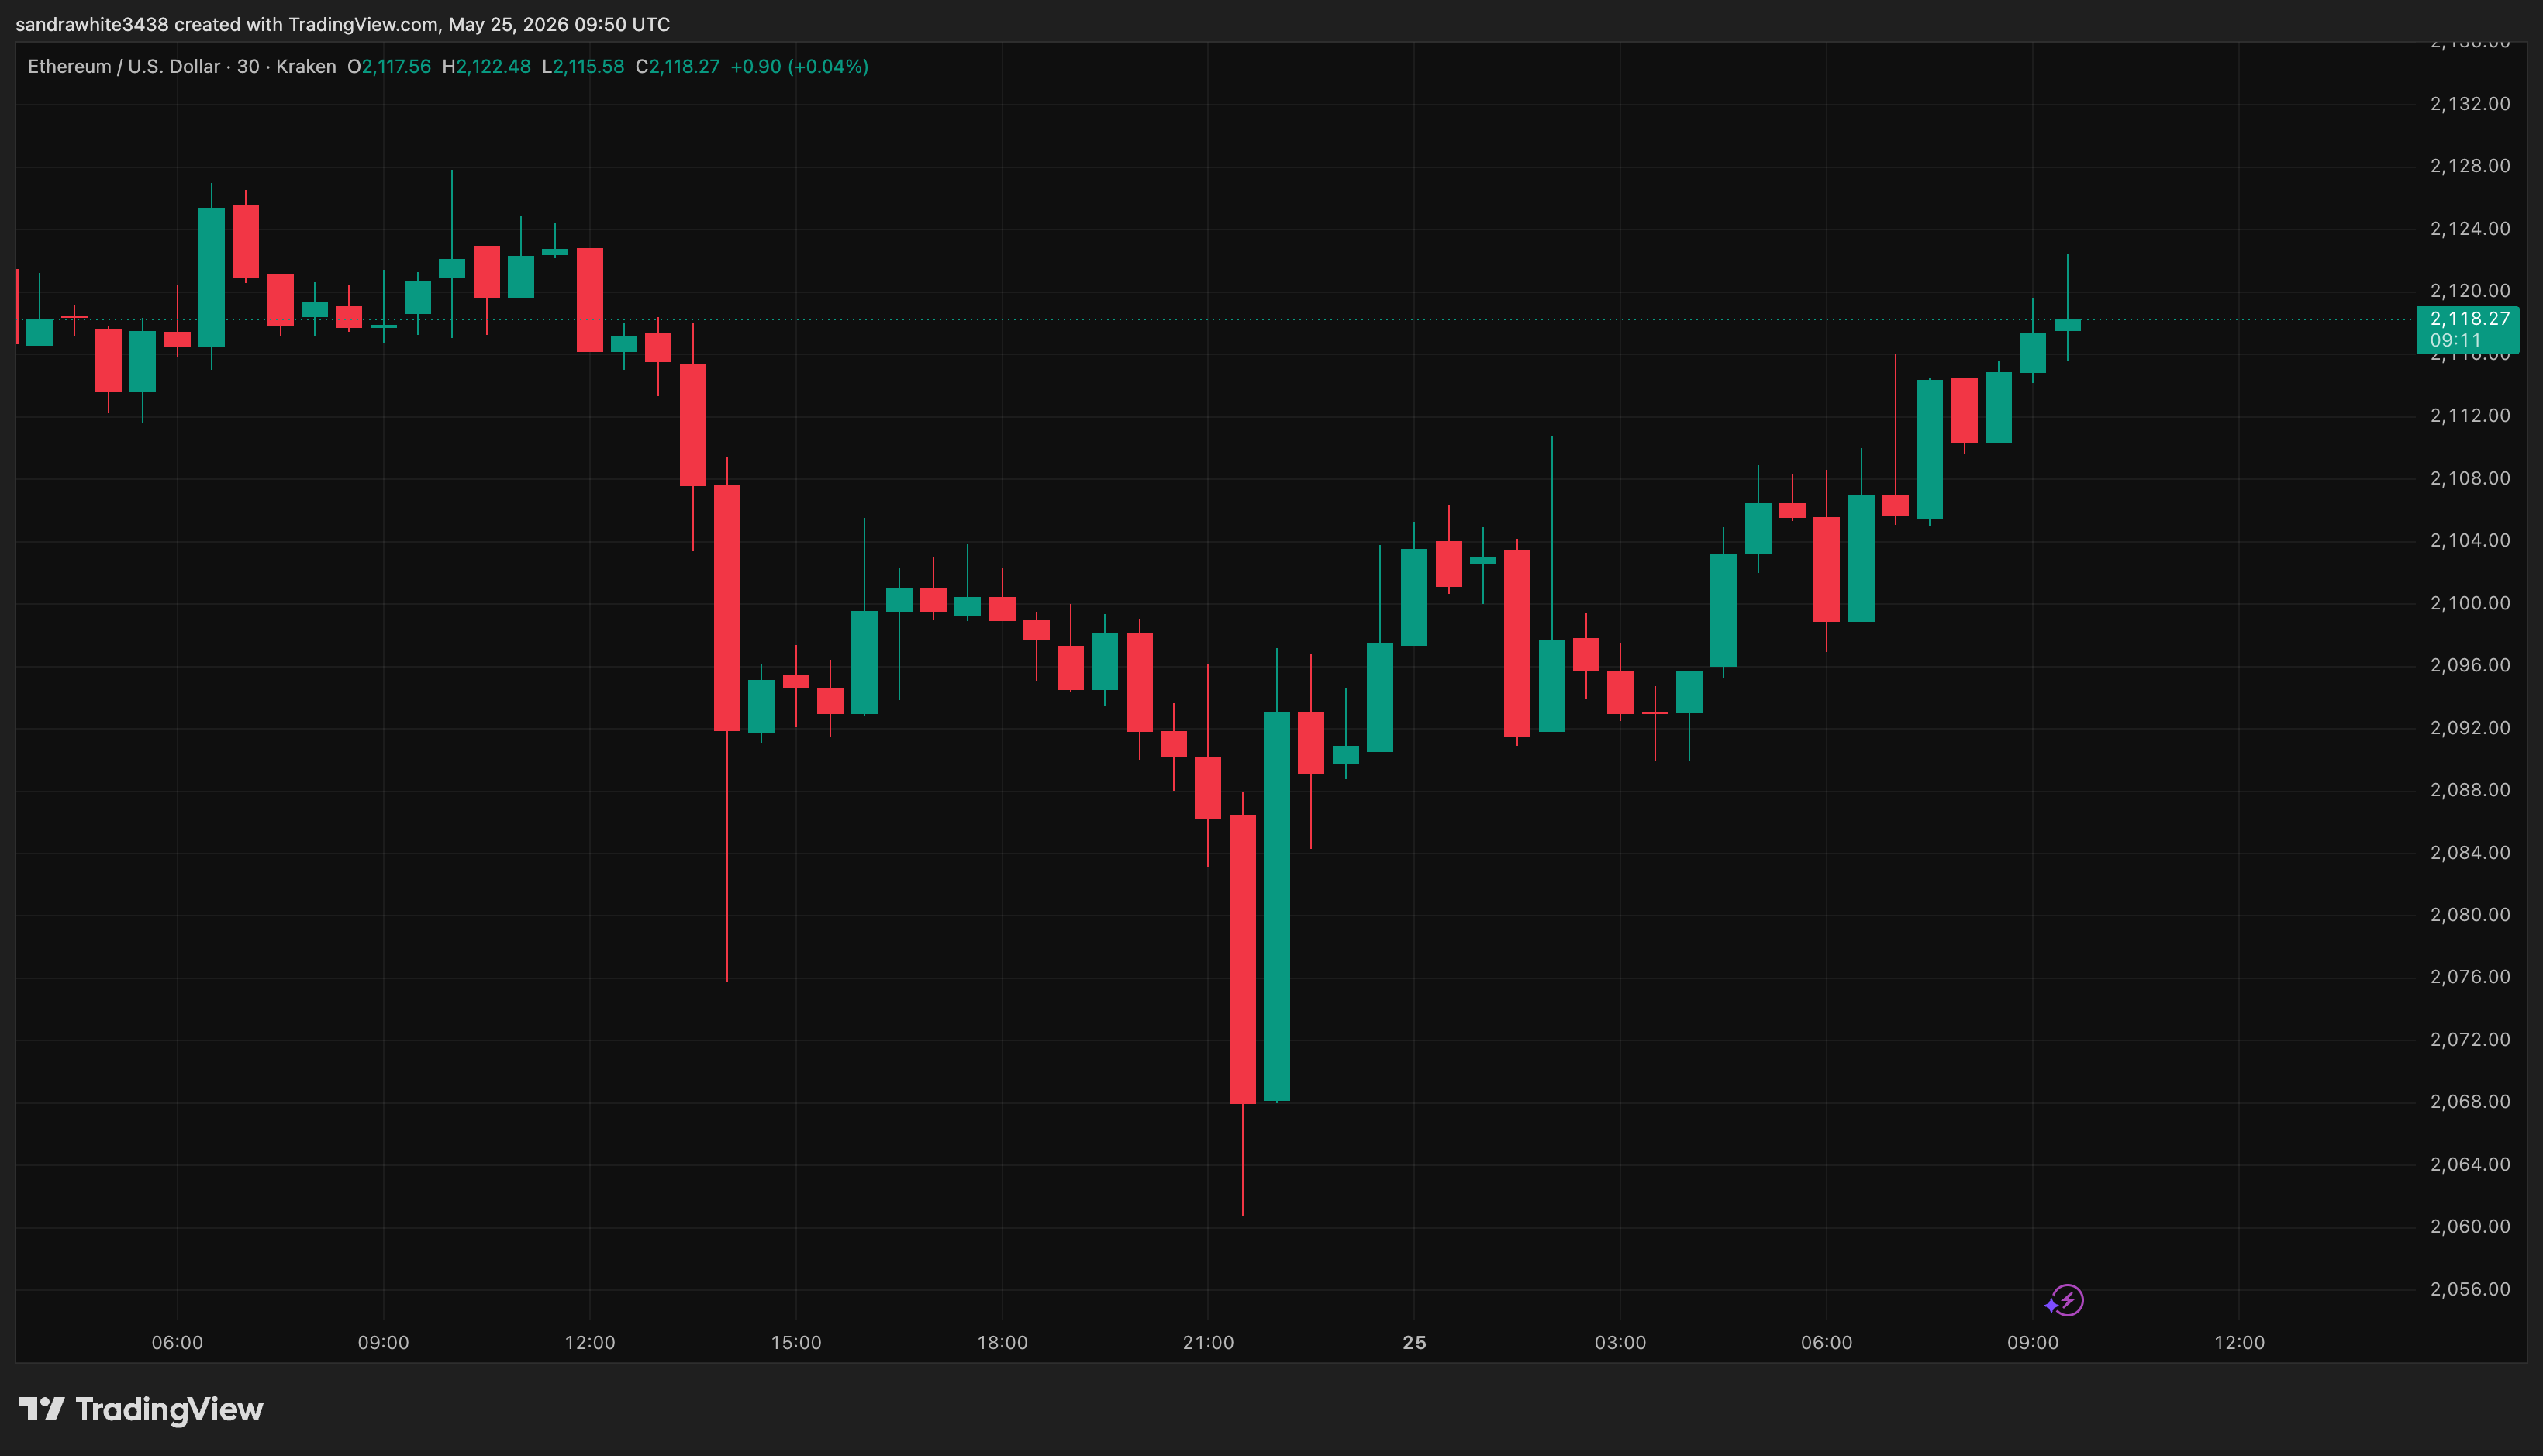Image resolution: width=2543 pixels, height=1456 pixels.
Task: Click the 2,096.00 price axis label
Action: point(2469,665)
